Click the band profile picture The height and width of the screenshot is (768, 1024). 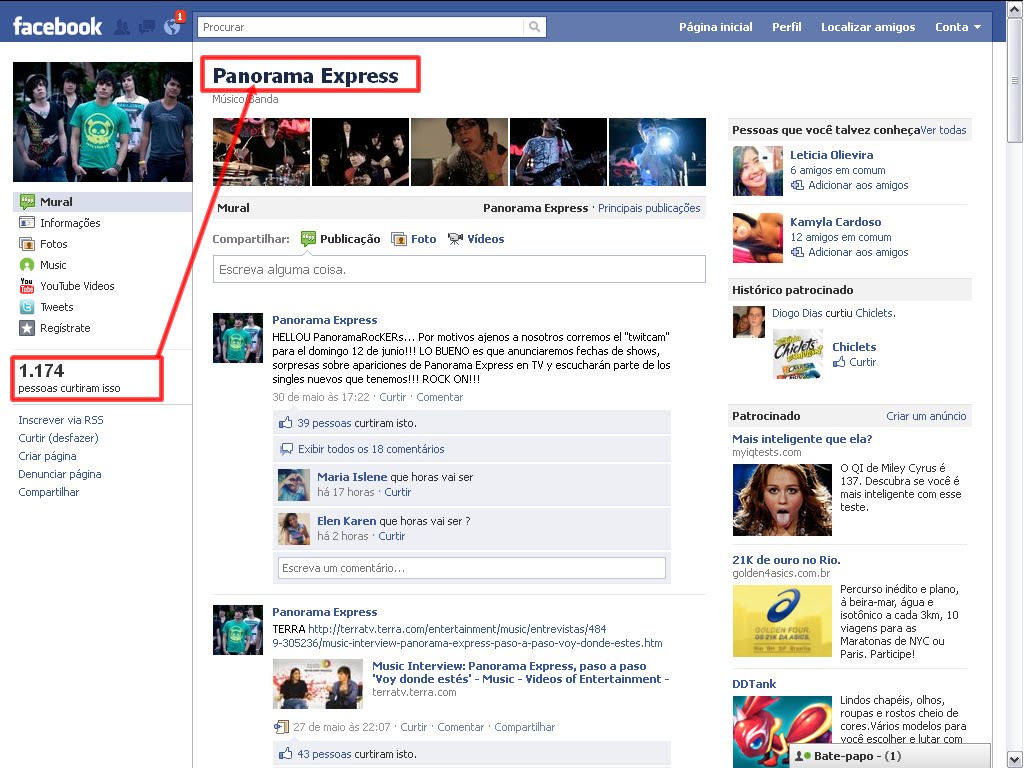103,121
